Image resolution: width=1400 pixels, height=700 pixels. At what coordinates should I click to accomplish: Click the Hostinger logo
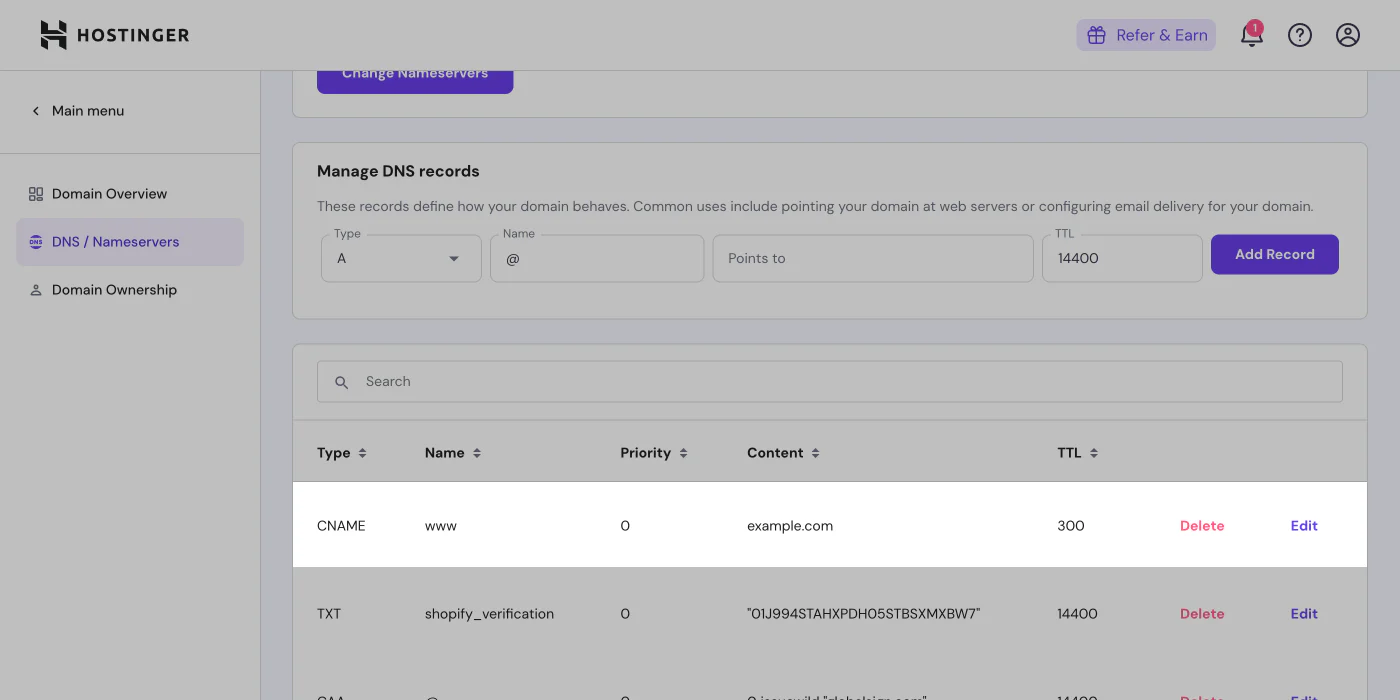tap(113, 34)
